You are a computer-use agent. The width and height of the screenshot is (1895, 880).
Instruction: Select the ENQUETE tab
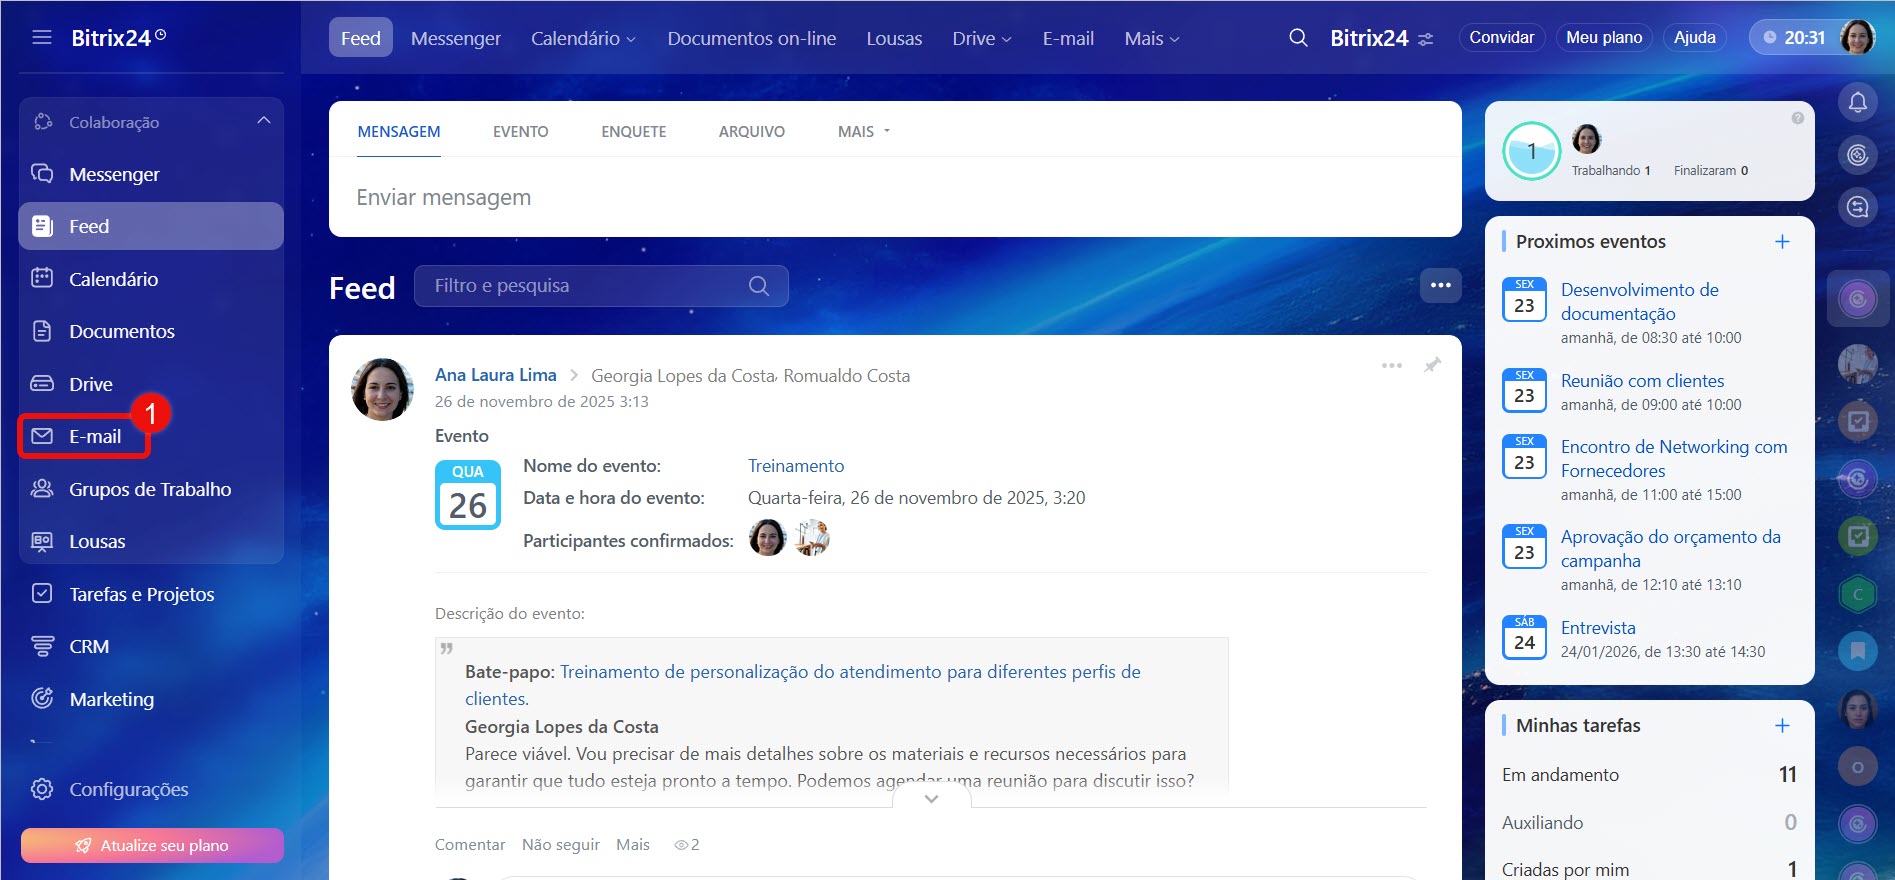633,131
